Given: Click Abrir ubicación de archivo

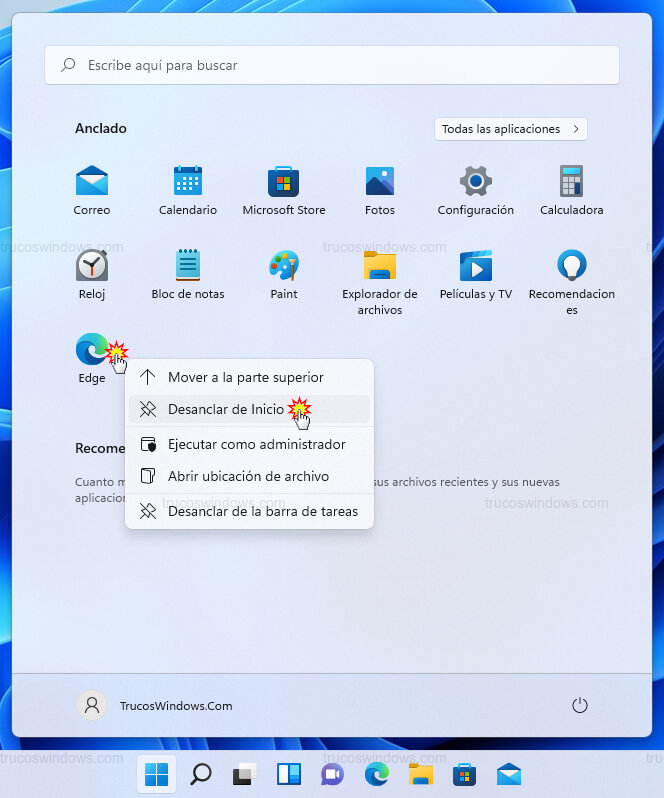Looking at the screenshot, I should (248, 476).
